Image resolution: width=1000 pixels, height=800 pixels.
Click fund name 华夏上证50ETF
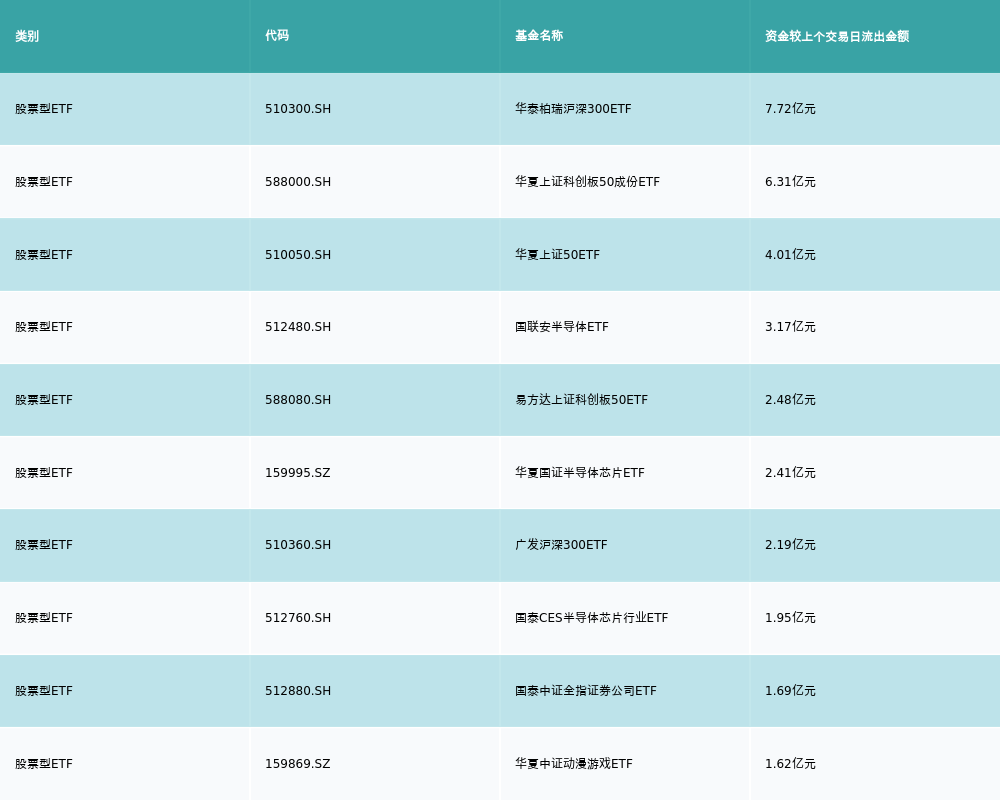pos(557,255)
